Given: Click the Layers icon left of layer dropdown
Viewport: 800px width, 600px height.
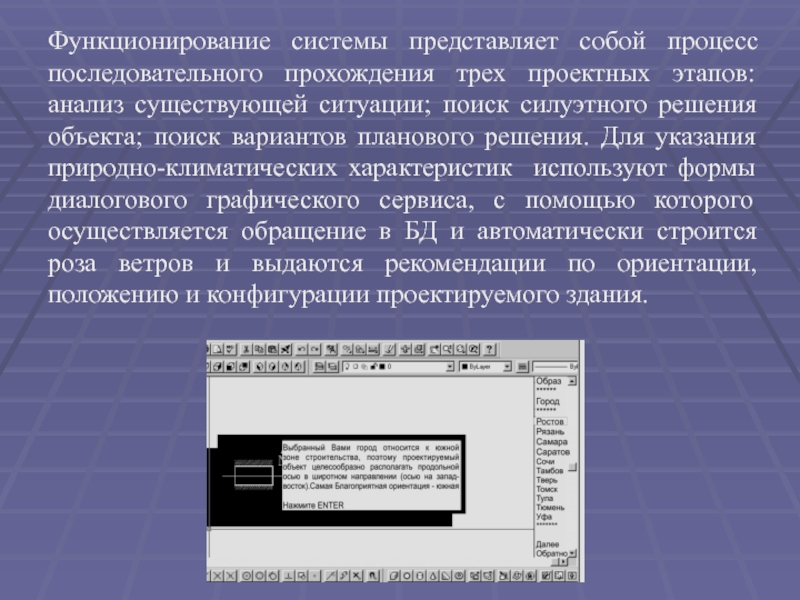Looking at the screenshot, I should 332,367.
